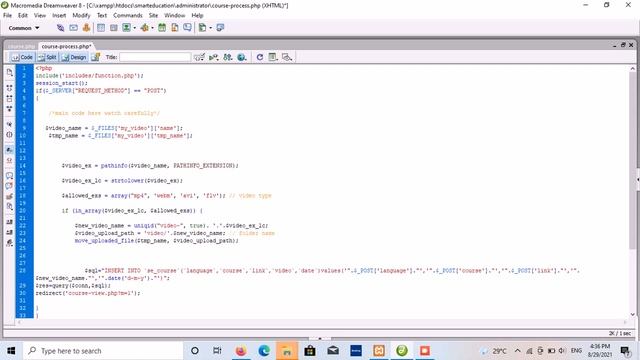Open the Preview in Browser globe menu
Image resolution: width=640 pixels, height=360 pixels.
pyautogui.click(x=242, y=57)
